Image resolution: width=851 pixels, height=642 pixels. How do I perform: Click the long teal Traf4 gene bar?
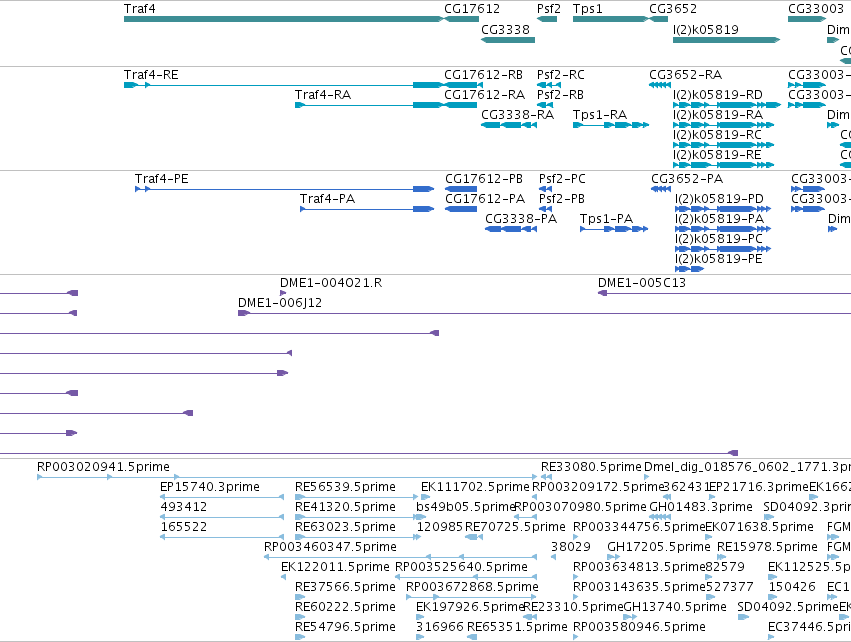[x=284, y=19]
